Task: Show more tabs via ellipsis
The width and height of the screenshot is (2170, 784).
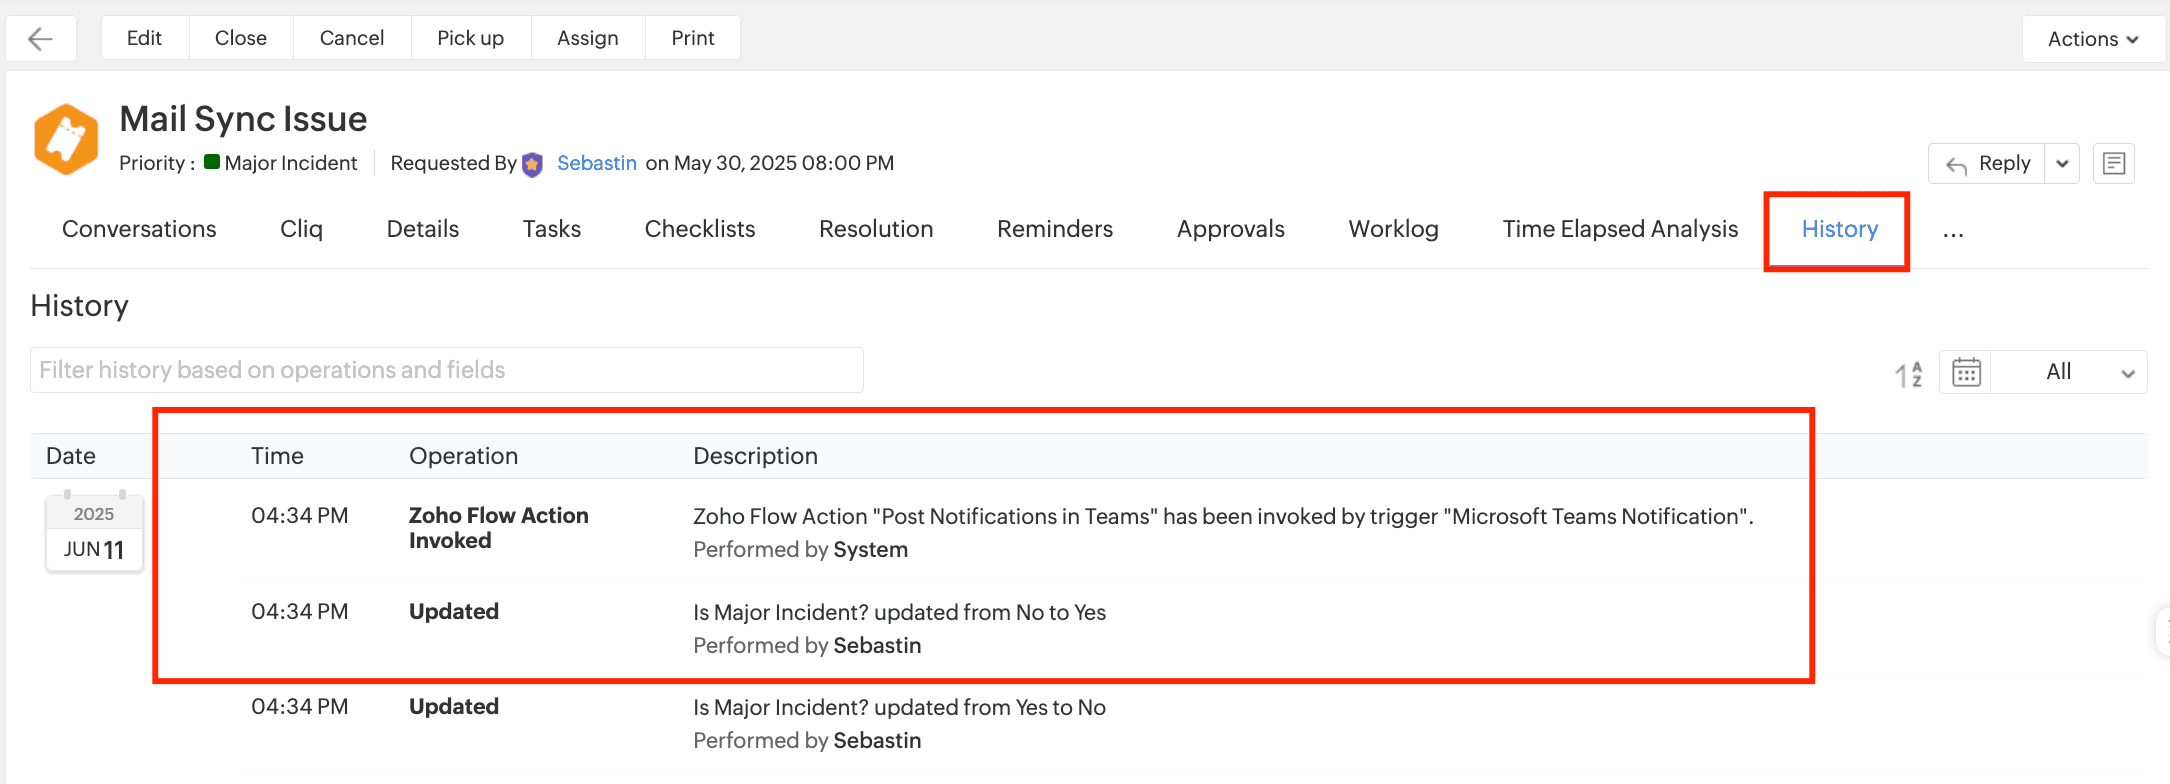Action: tap(1952, 231)
